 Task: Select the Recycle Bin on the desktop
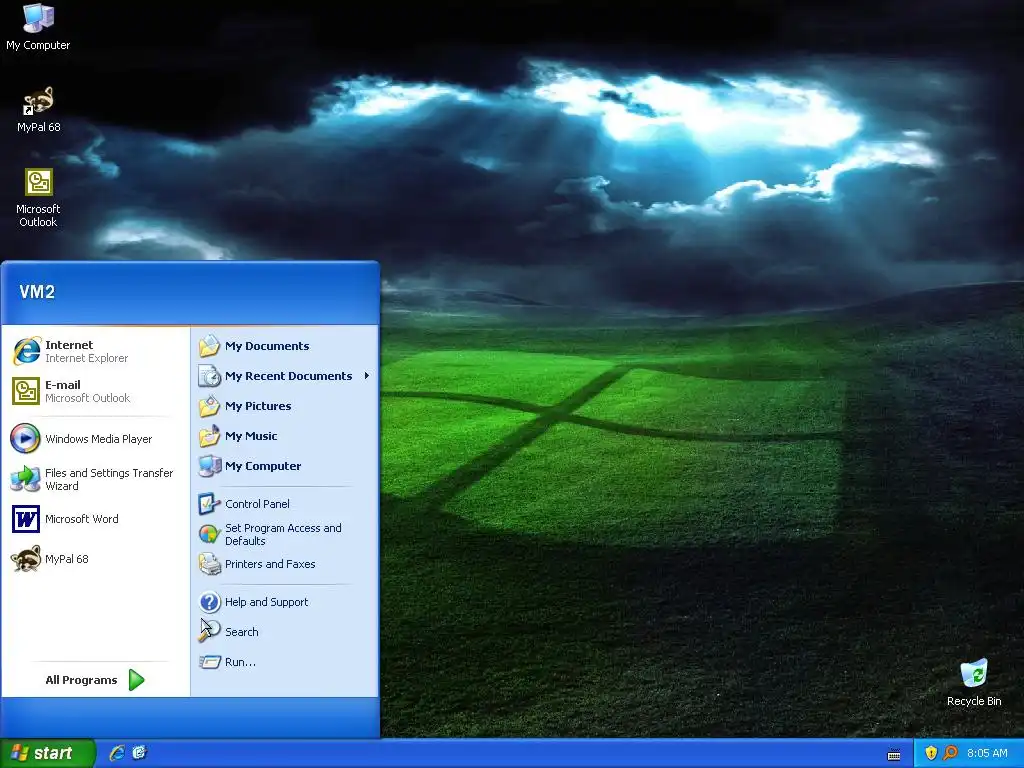coord(974,683)
